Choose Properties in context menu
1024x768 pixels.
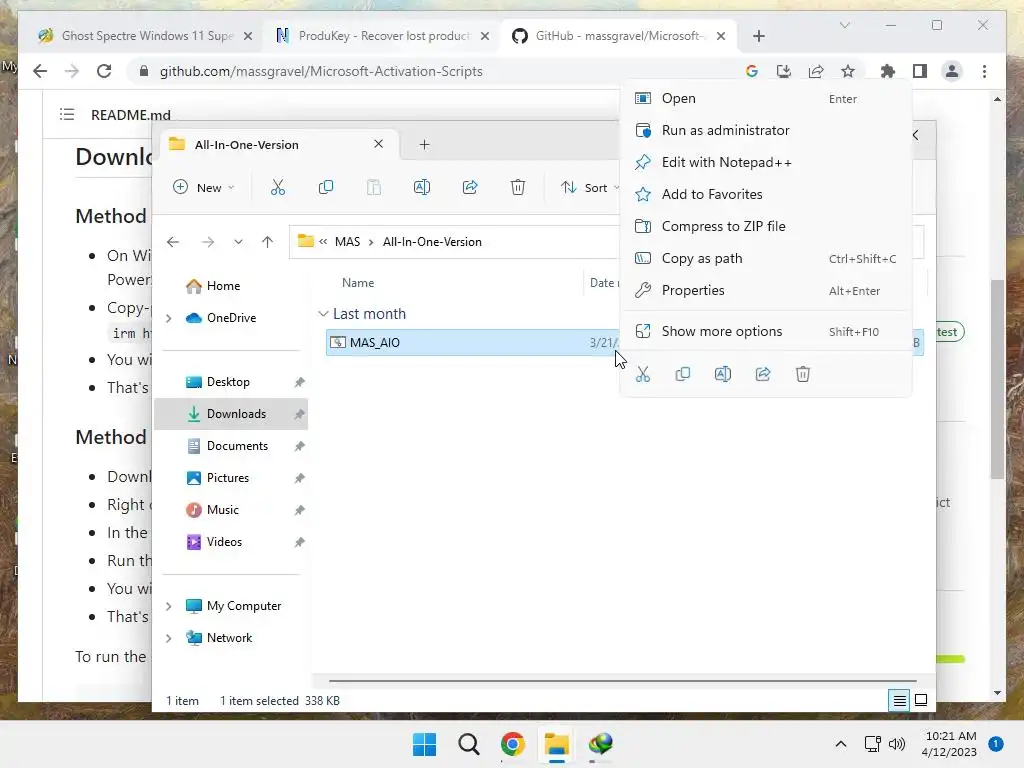pos(765,291)
